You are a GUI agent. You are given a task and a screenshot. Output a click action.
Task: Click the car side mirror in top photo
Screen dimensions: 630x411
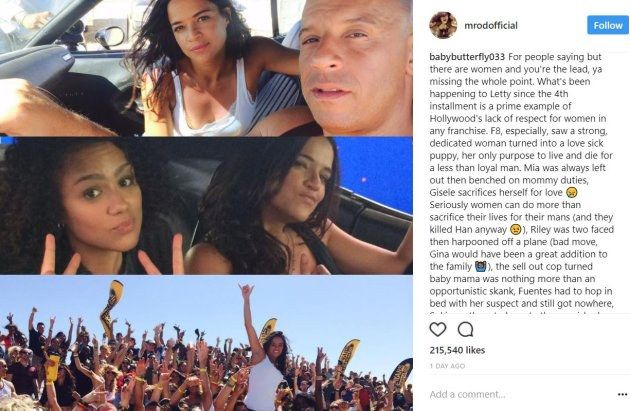coord(110,37)
